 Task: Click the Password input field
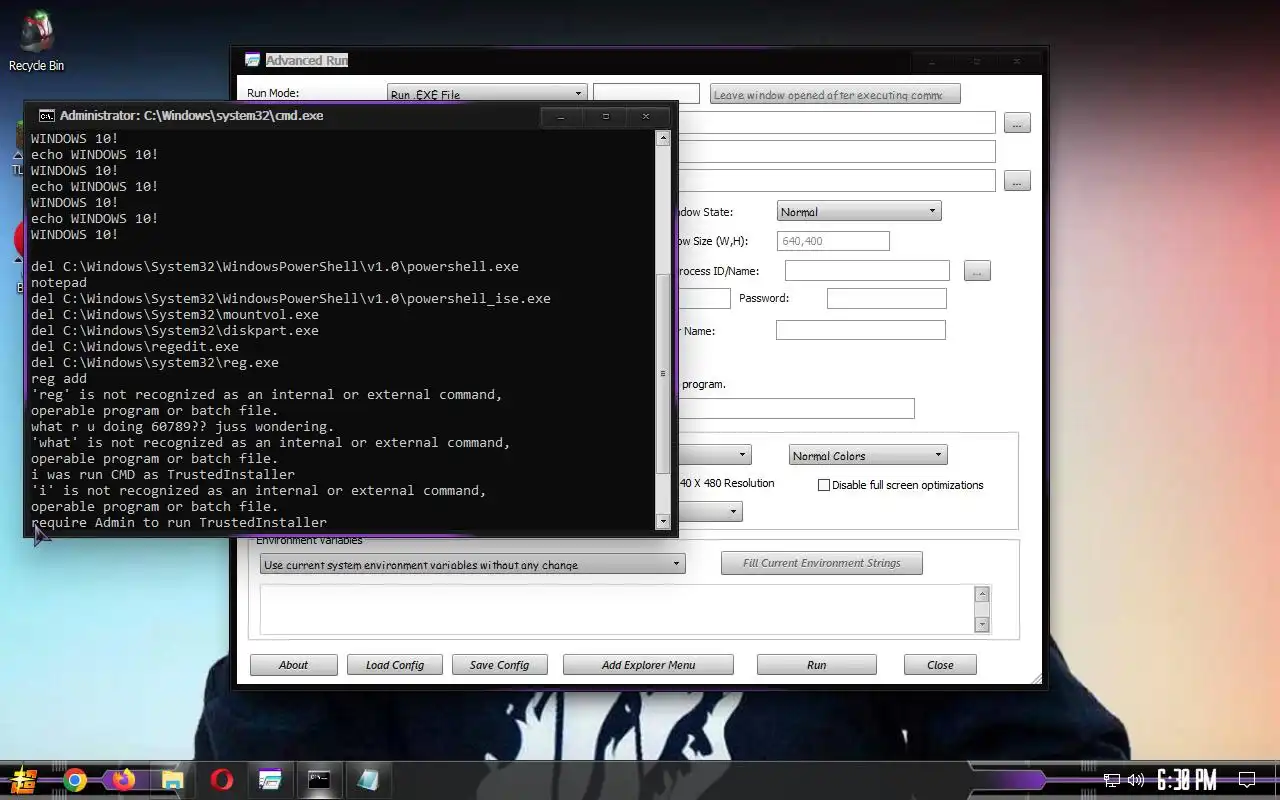[x=886, y=298]
